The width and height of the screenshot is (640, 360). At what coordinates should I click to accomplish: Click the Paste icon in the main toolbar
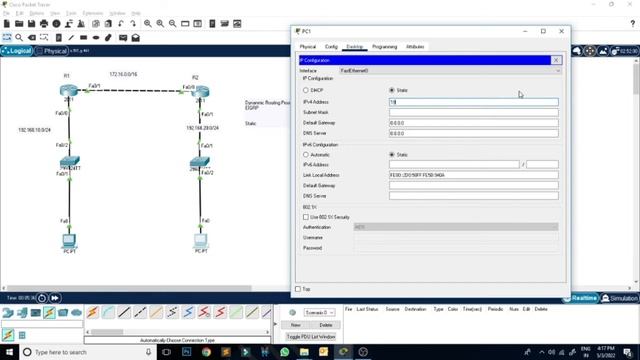click(108, 24)
